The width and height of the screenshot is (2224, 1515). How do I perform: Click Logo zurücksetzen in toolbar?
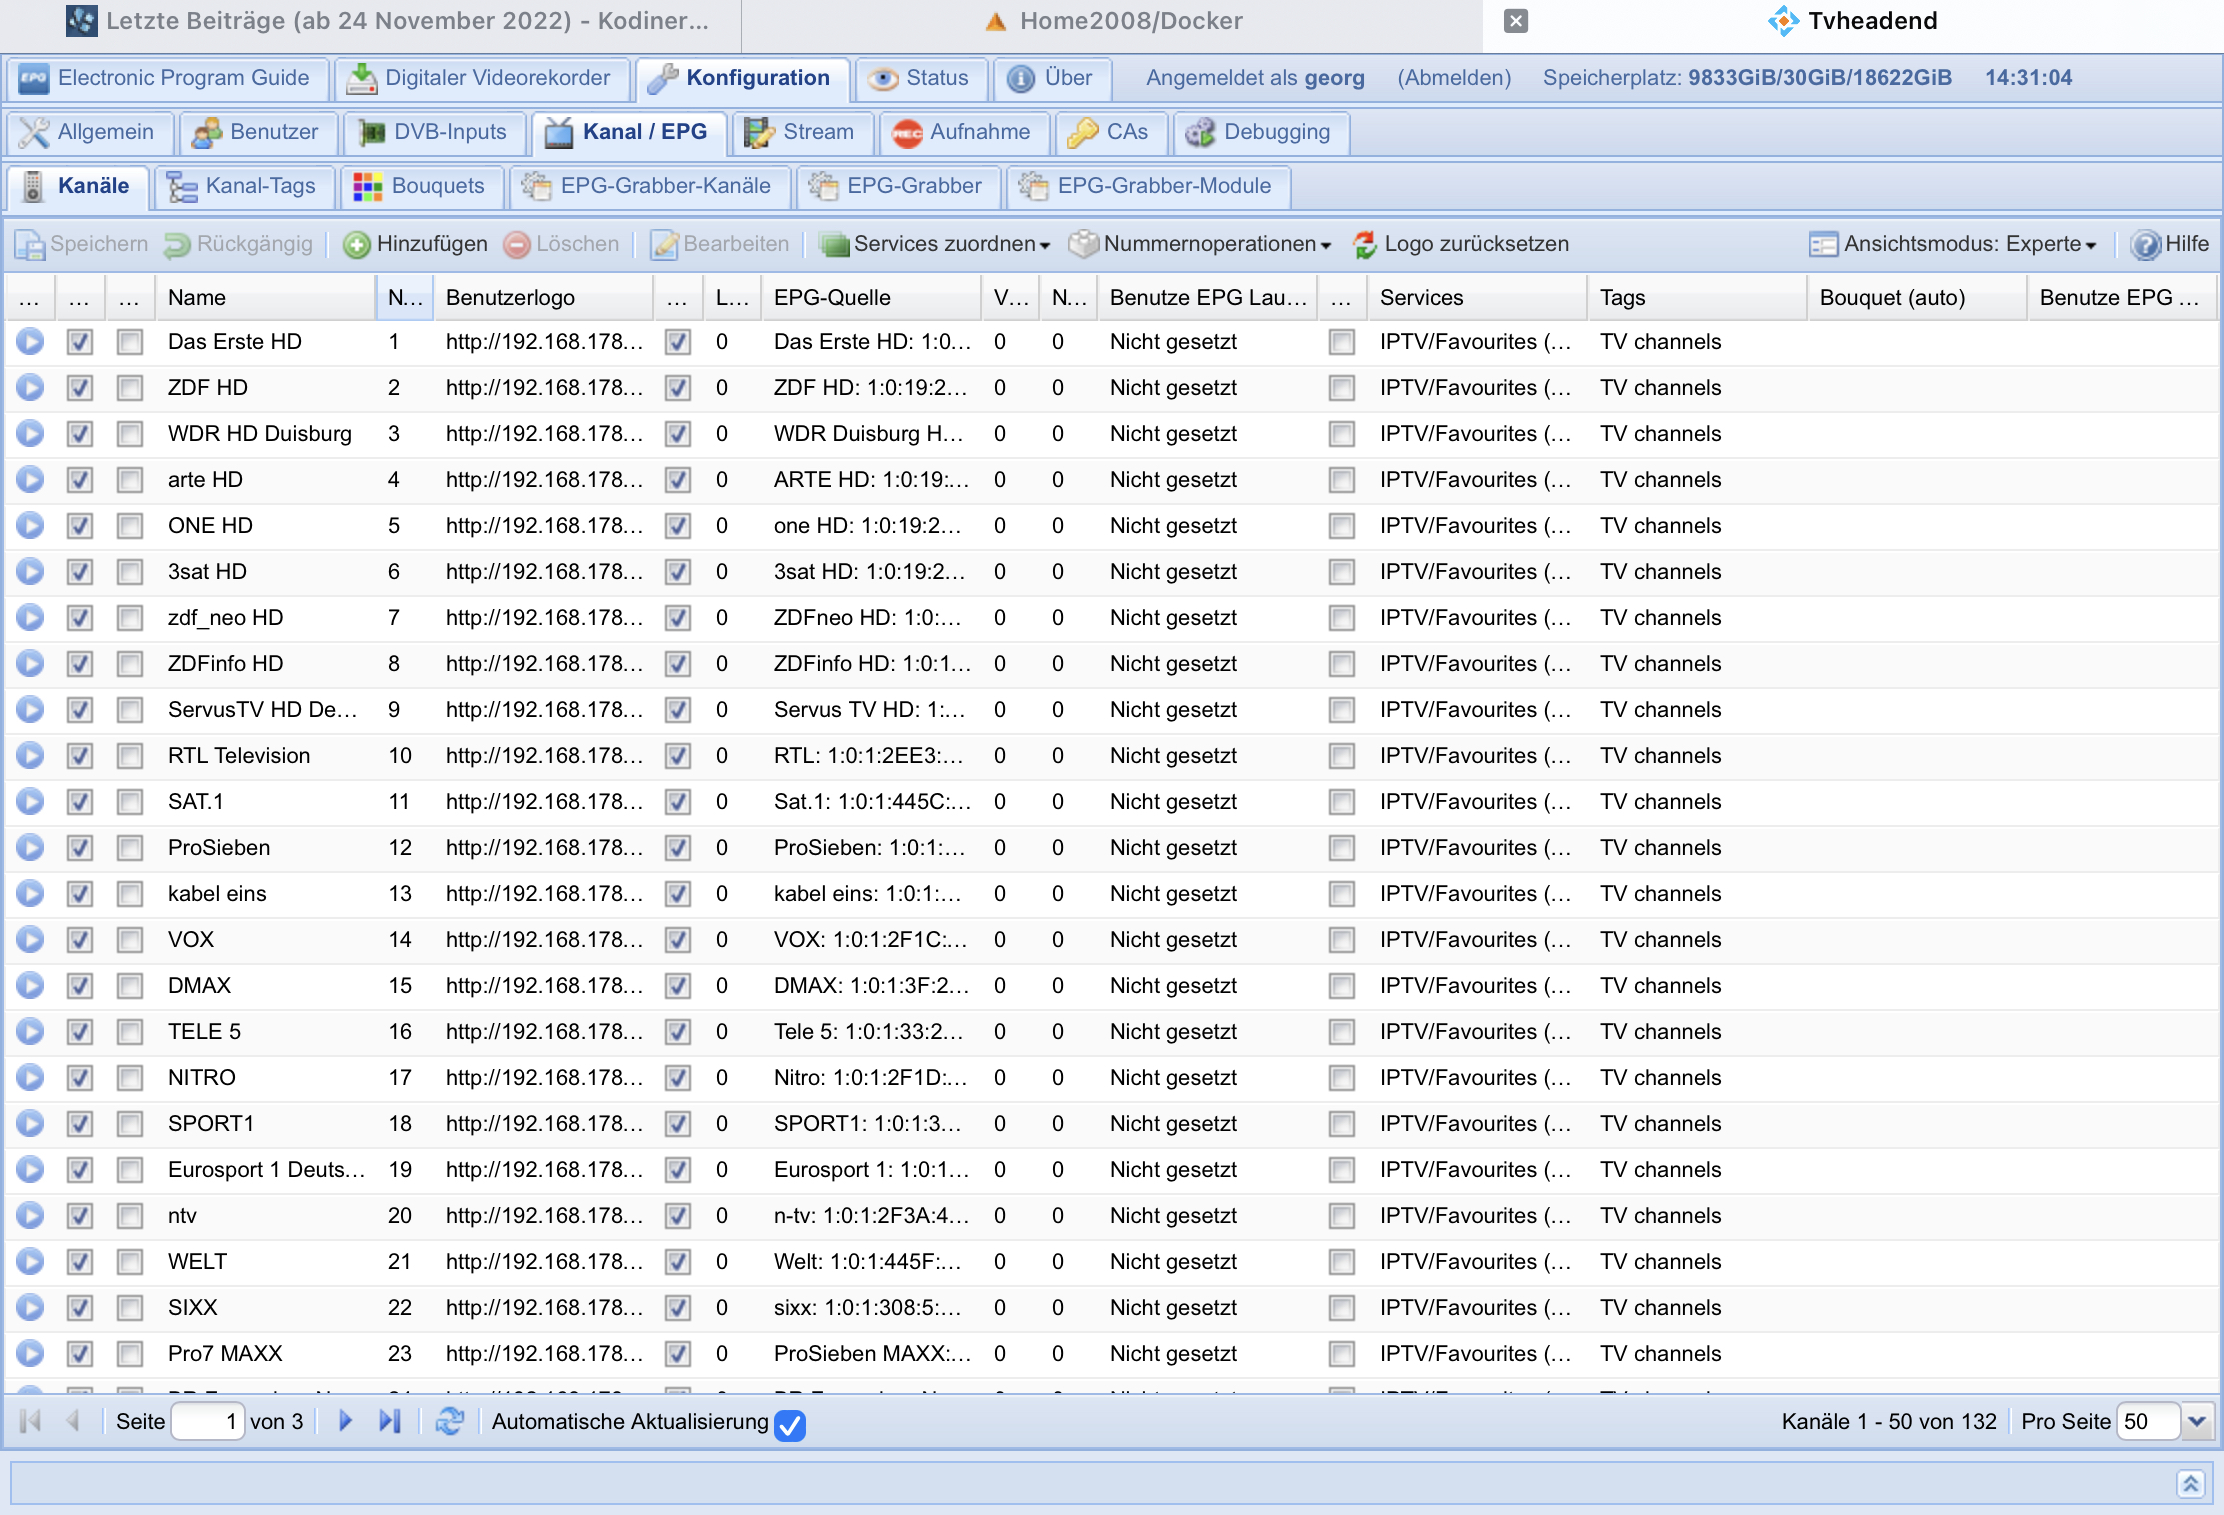coord(1461,244)
